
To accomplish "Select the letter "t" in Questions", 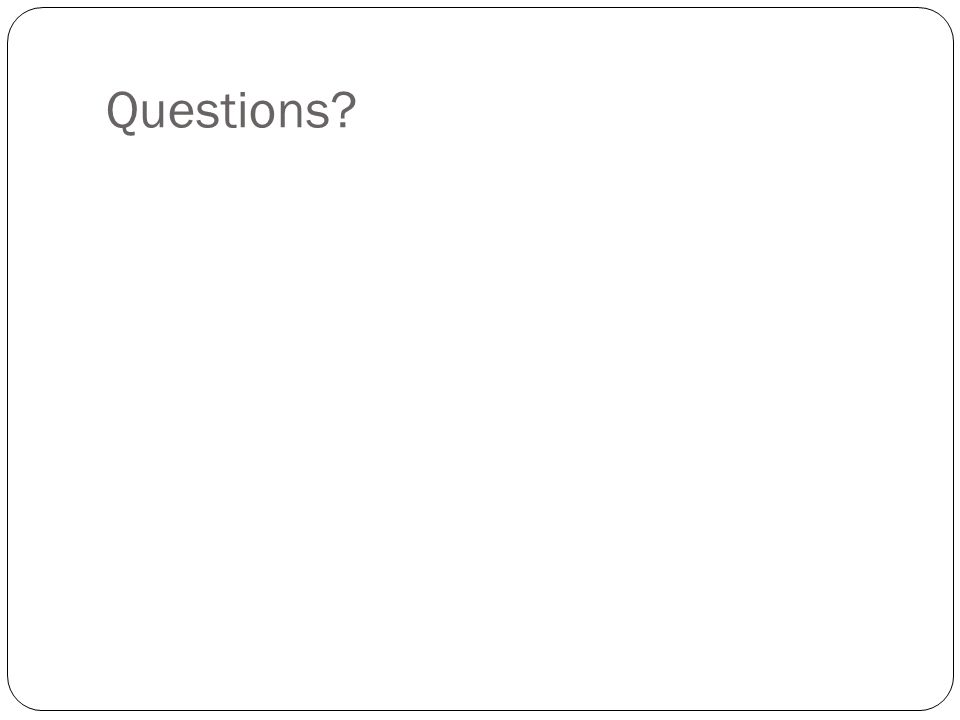I will [x=230, y=112].
